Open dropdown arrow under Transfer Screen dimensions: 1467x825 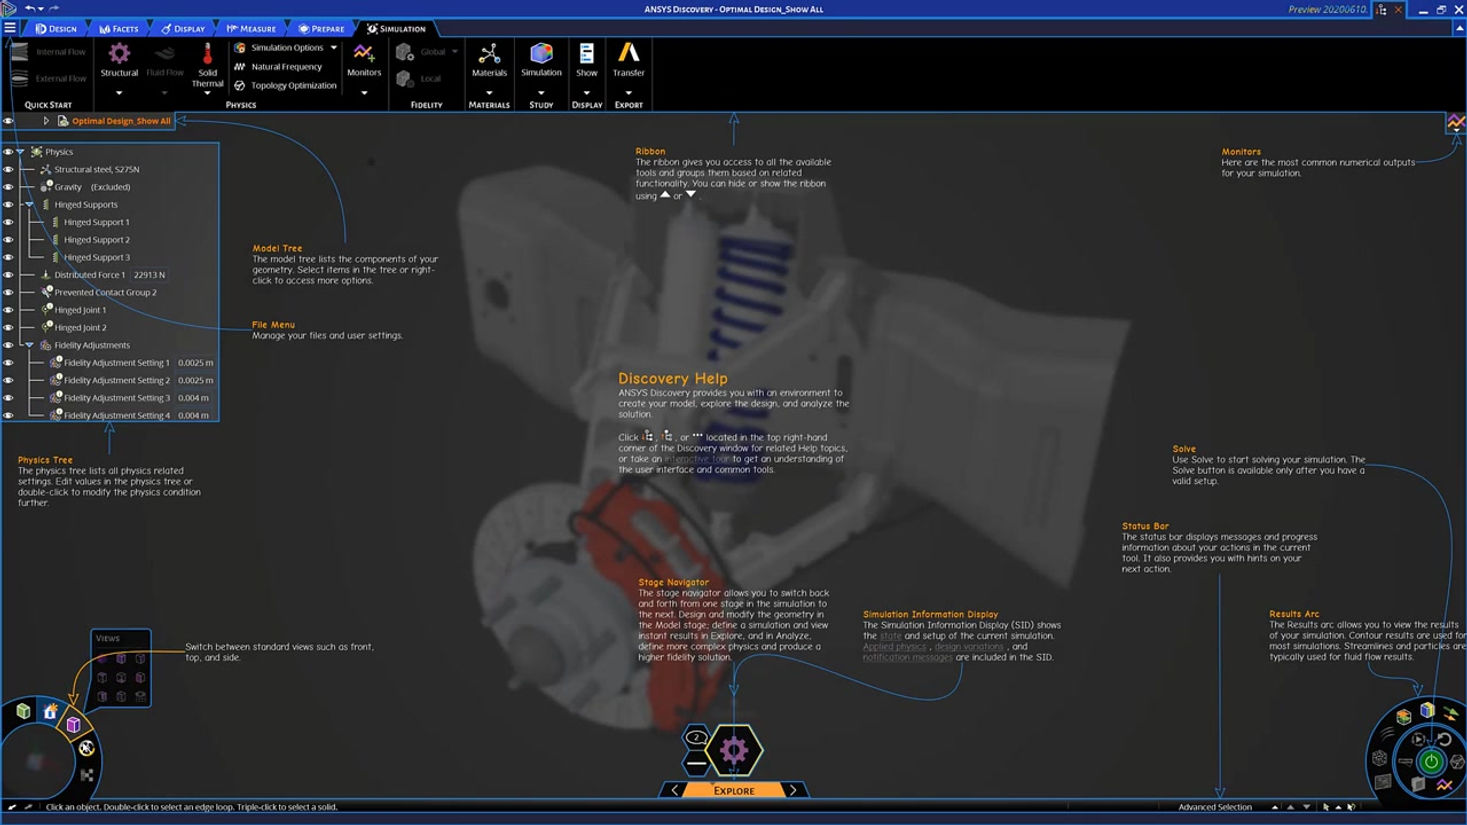coord(629,93)
